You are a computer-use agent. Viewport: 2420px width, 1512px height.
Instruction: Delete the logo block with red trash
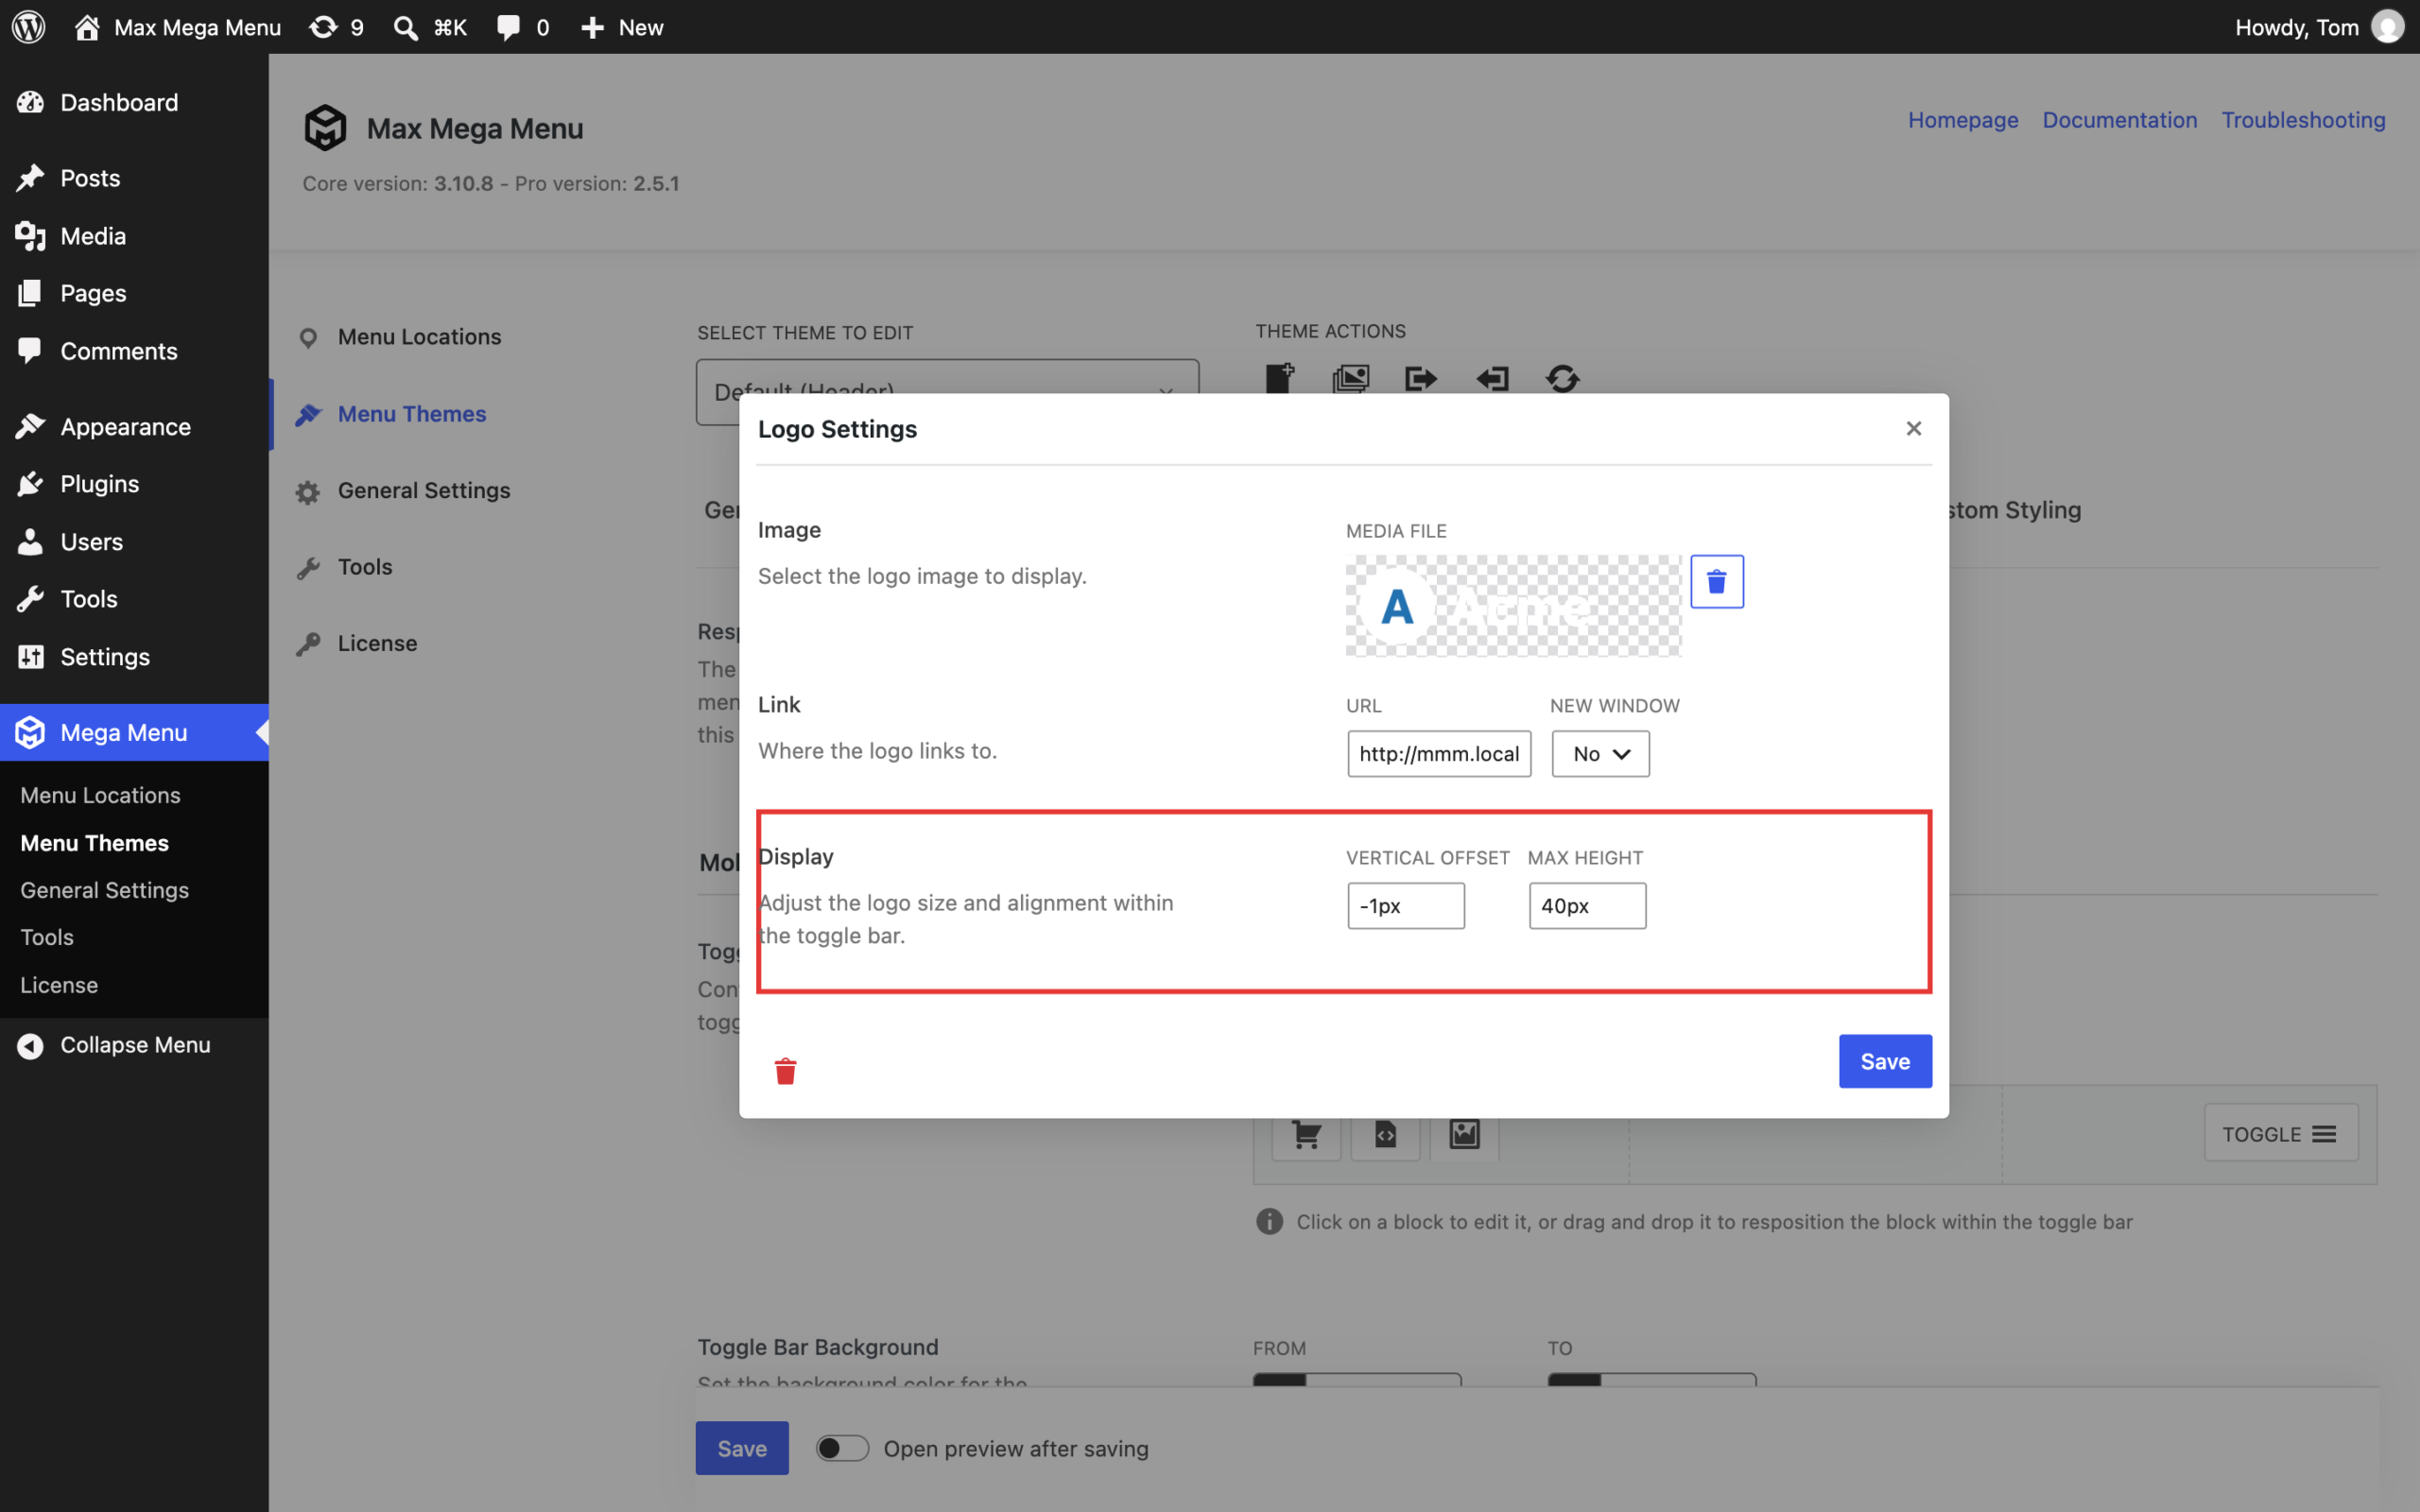click(x=785, y=1071)
